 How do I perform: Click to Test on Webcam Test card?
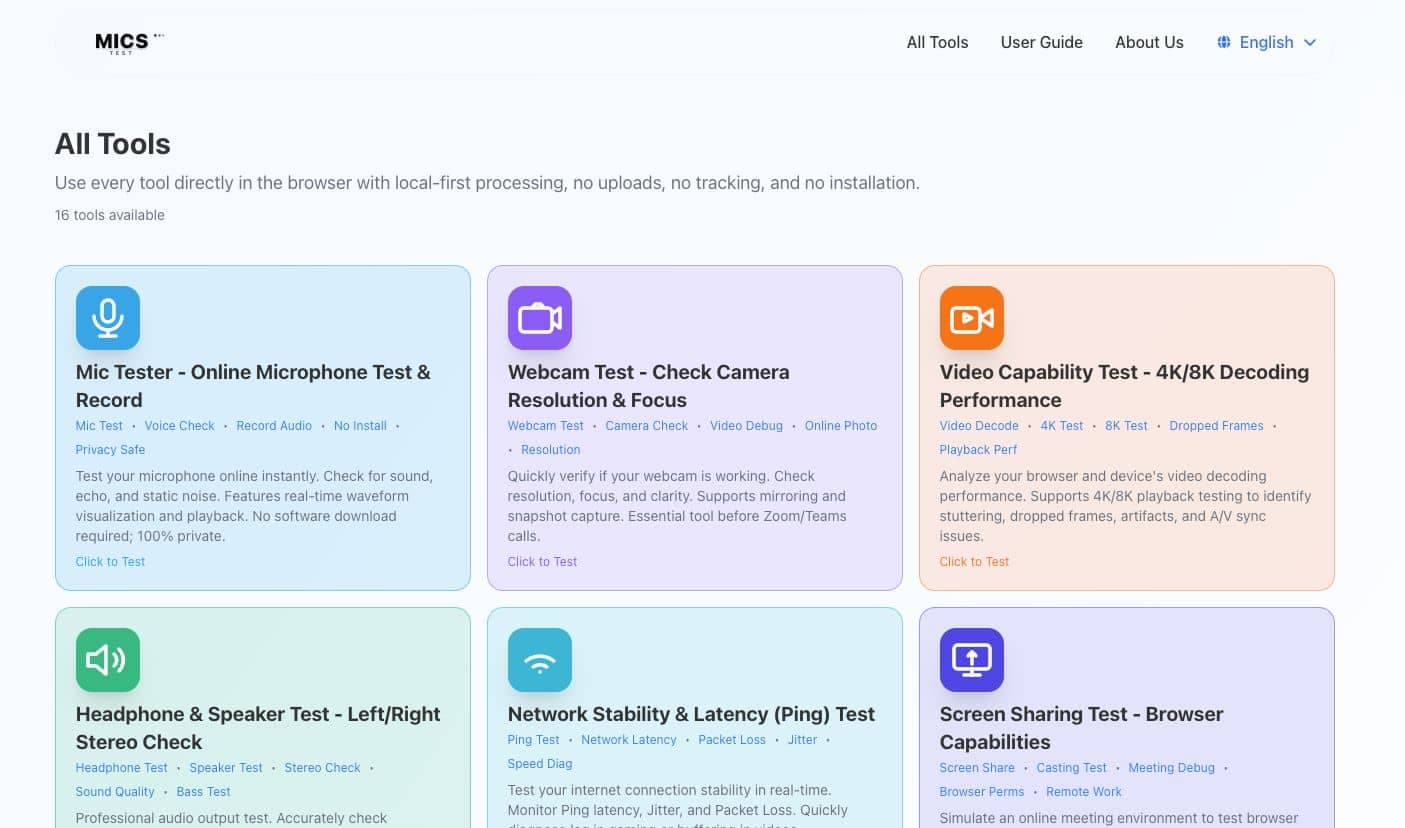(x=542, y=561)
